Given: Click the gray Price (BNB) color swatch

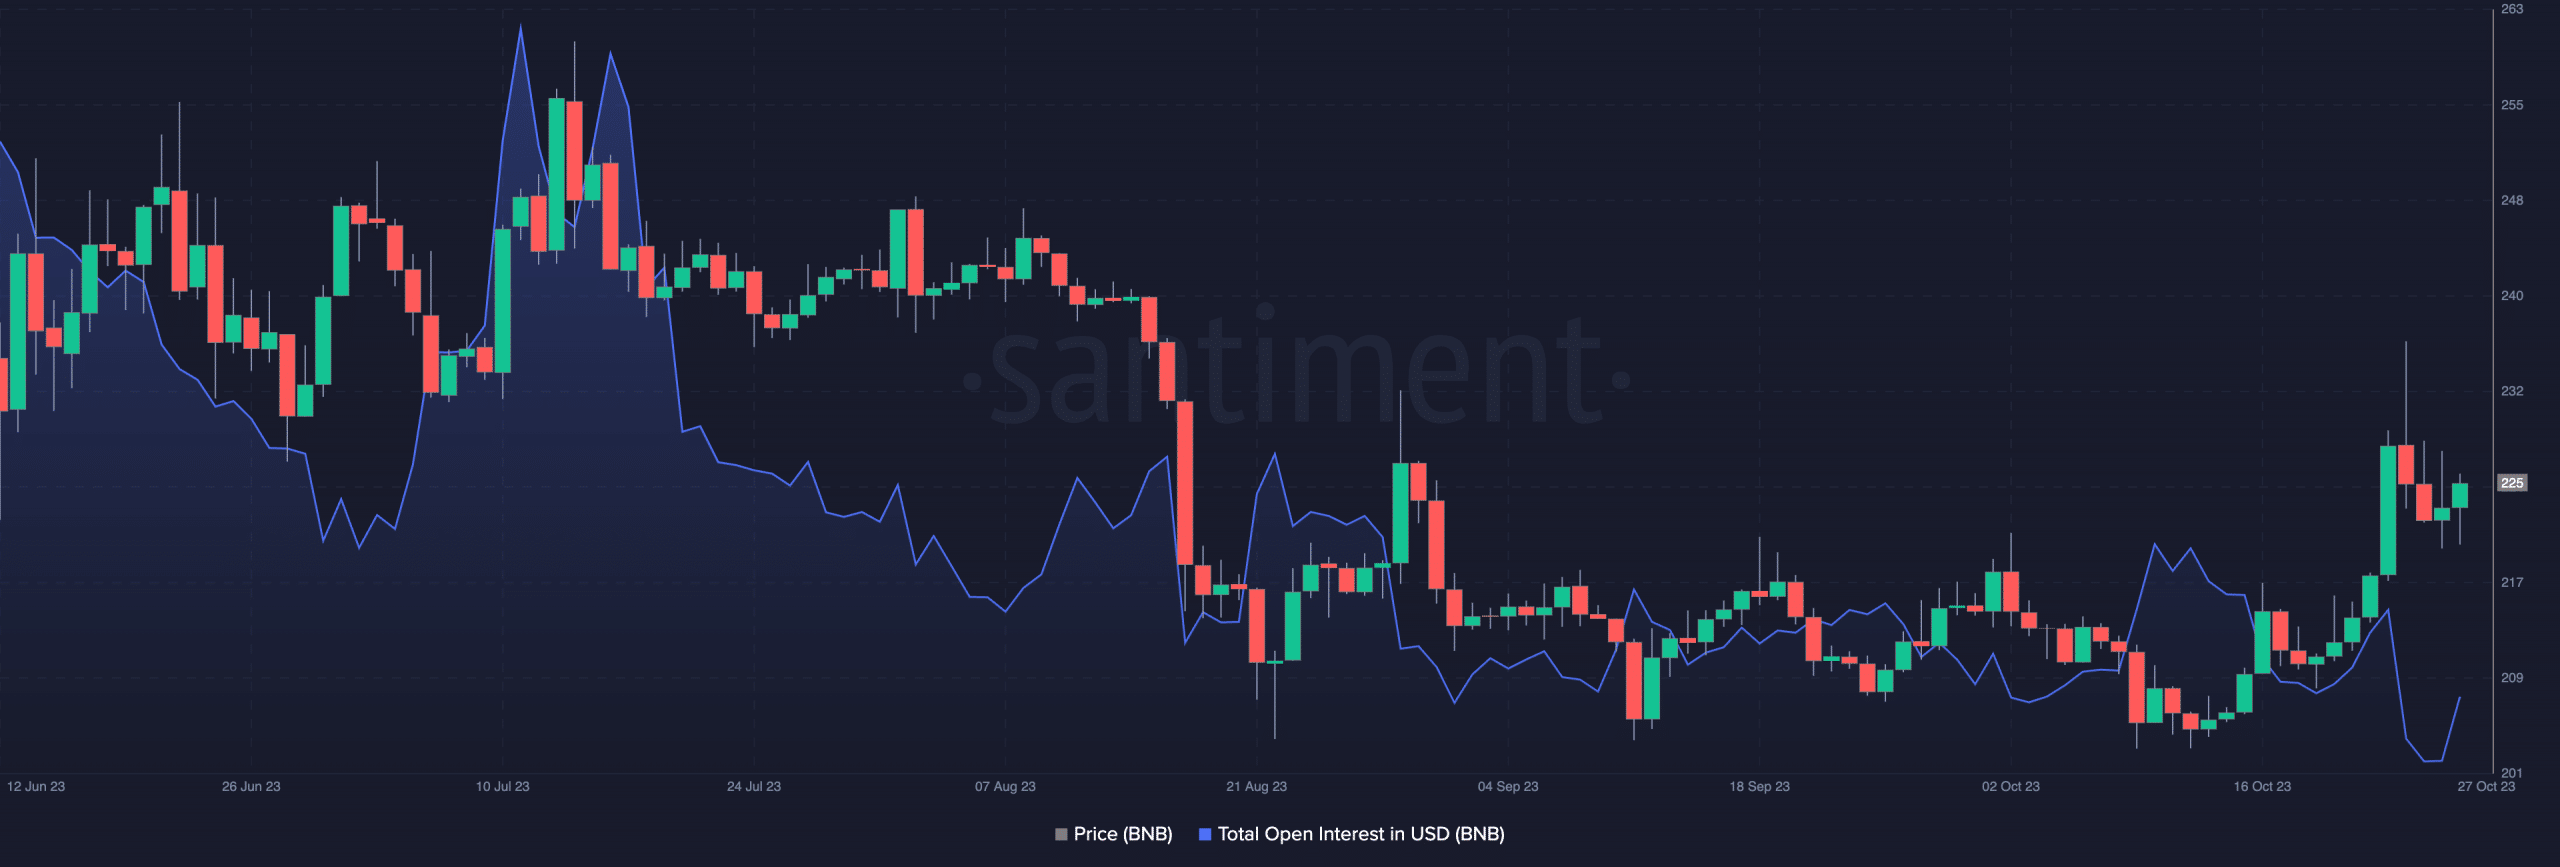Looking at the screenshot, I should pyautogui.click(x=1061, y=834).
